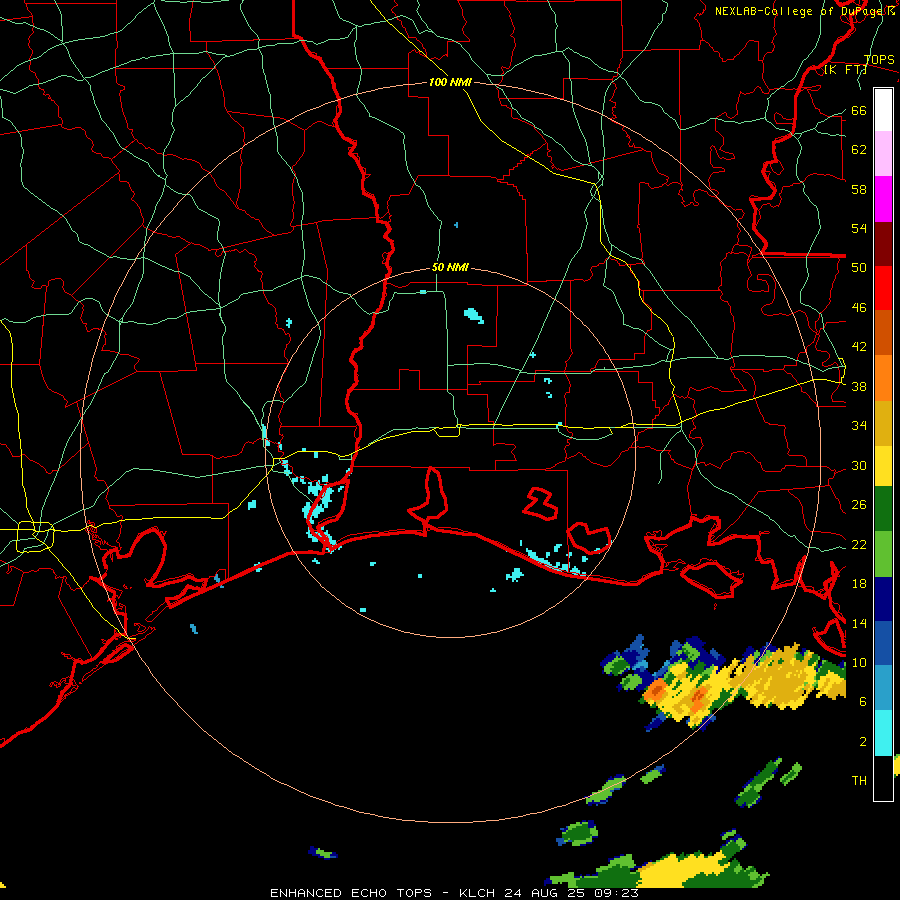Click the (K FT) units label
This screenshot has height=900, width=900.
pyautogui.click(x=845, y=69)
